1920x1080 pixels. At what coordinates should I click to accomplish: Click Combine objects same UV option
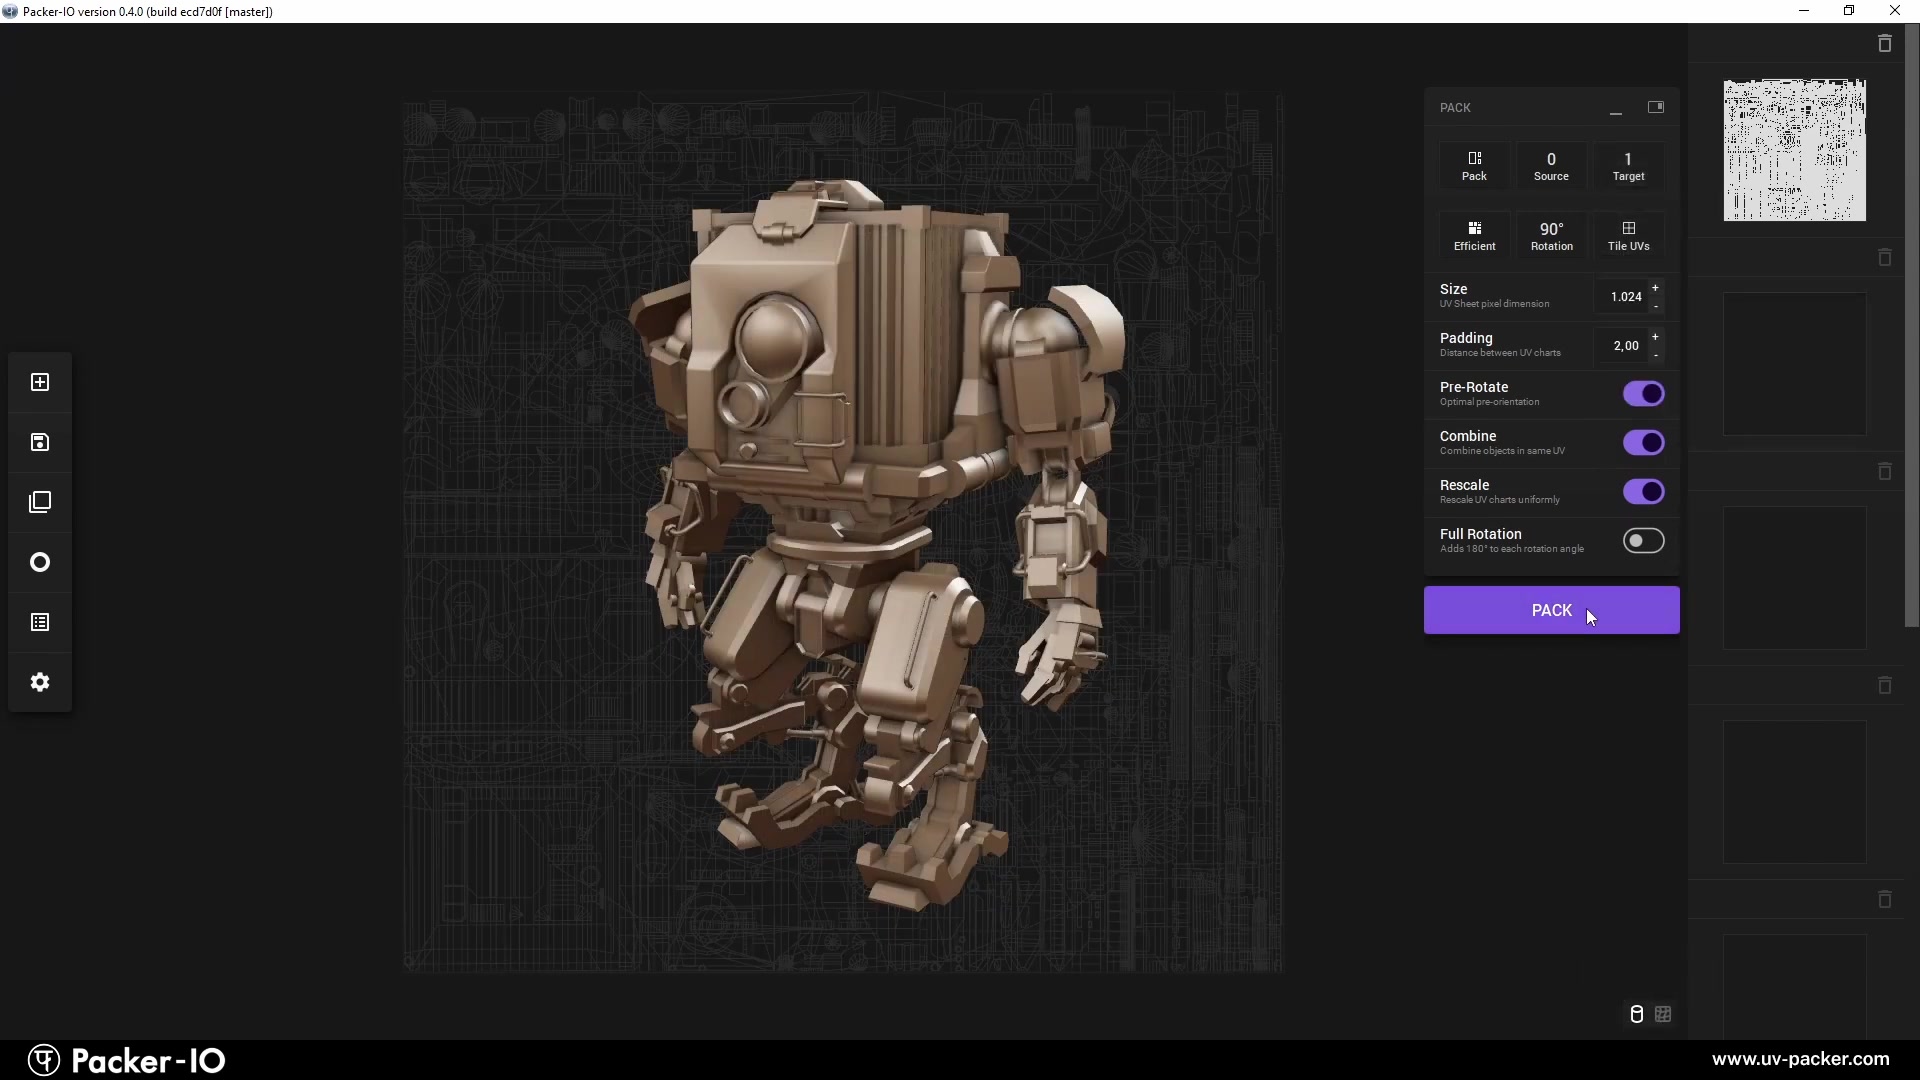pos(1646,443)
